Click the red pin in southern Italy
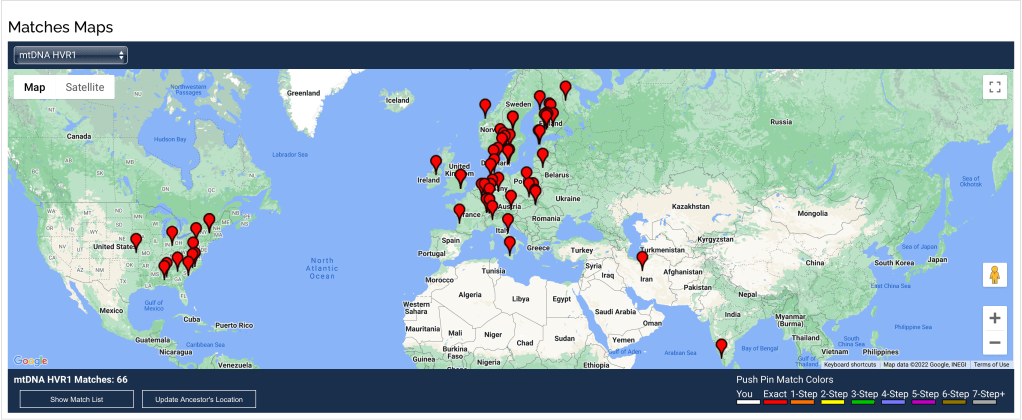The width and height of the screenshot is (1022, 420). [510, 243]
